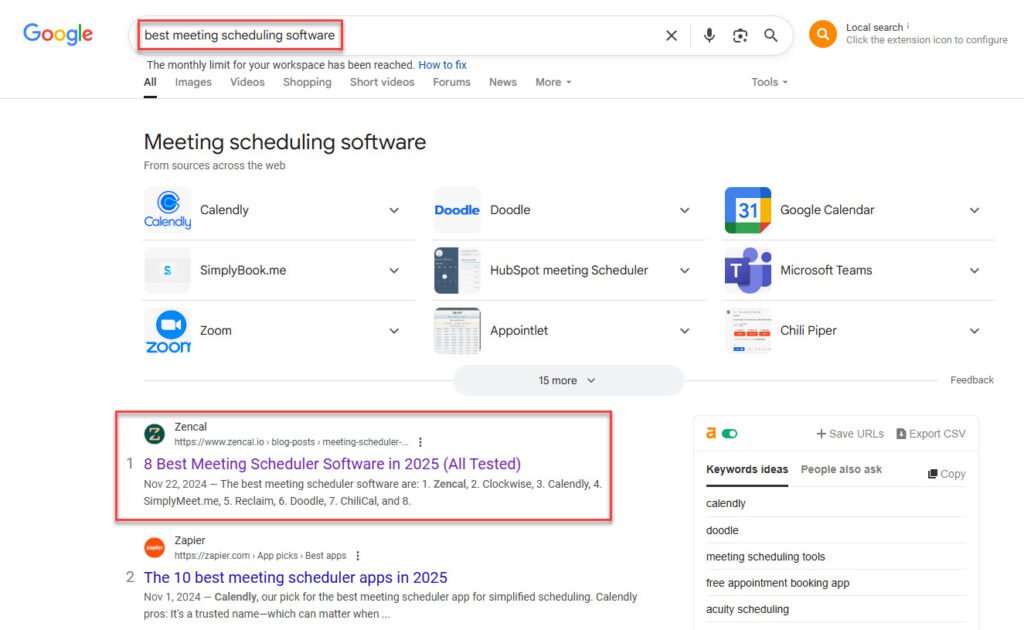Image resolution: width=1024 pixels, height=630 pixels.
Task: Click the HubSpot meeting Scheduler thumbnail
Action: click(x=457, y=270)
